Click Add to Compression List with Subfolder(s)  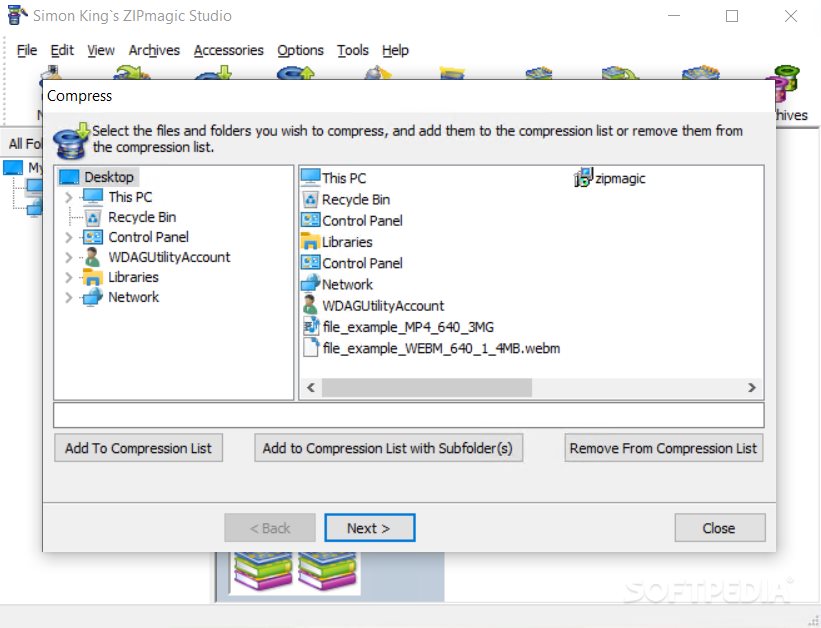388,448
